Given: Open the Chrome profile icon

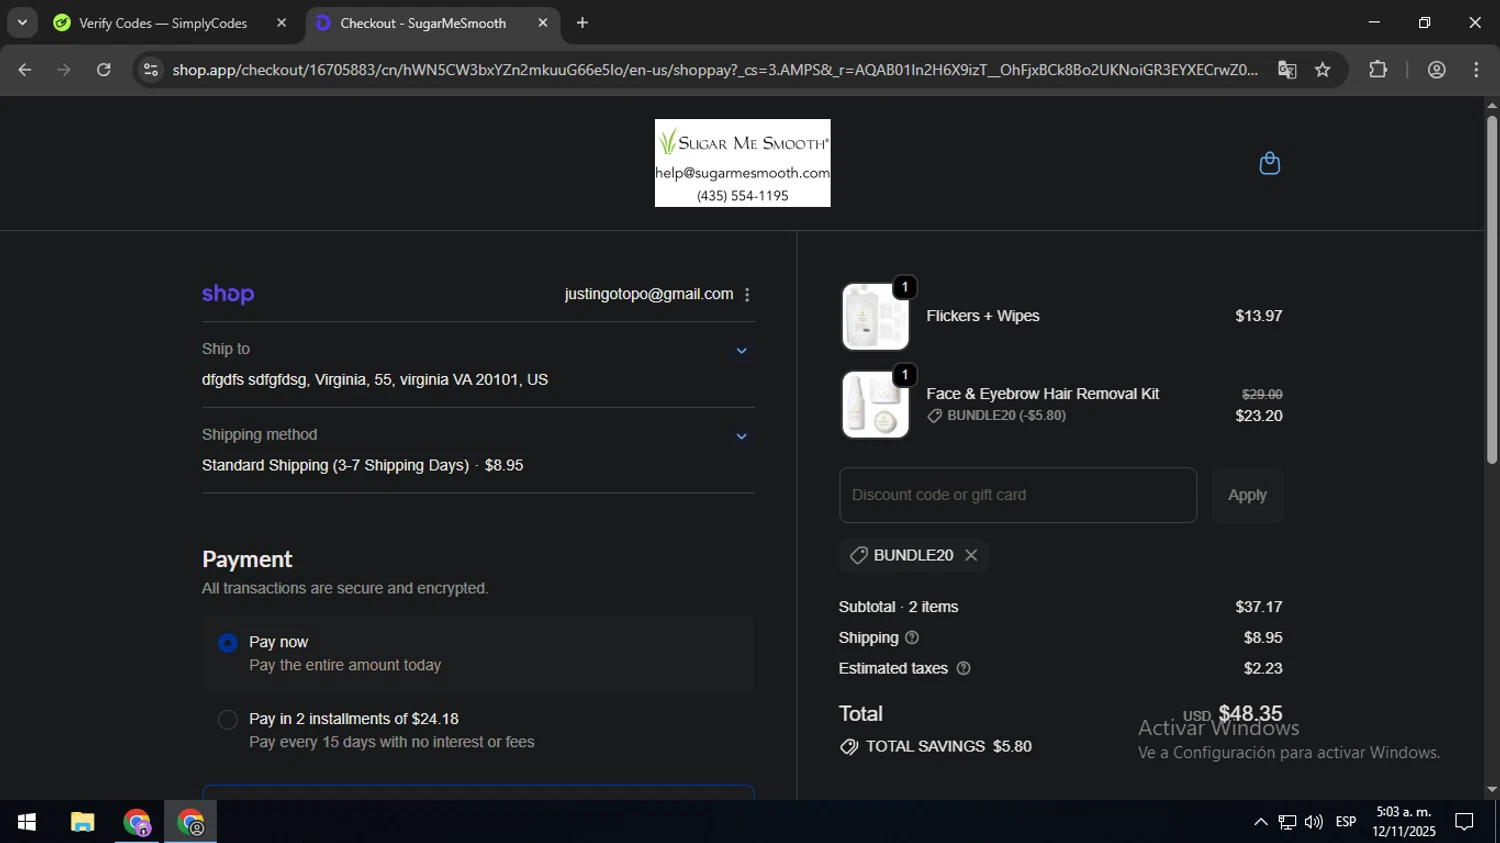Looking at the screenshot, I should pyautogui.click(x=1437, y=70).
